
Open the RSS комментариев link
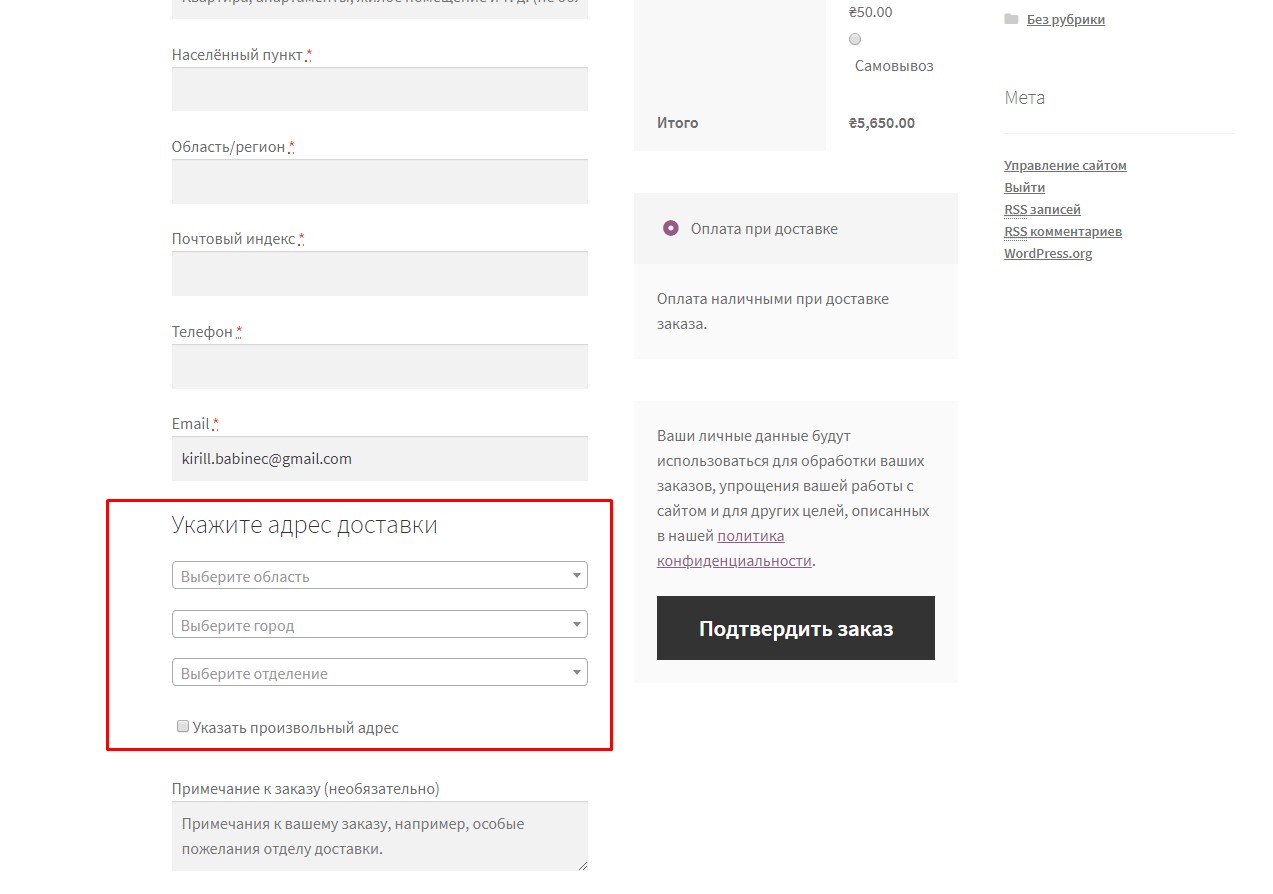pos(1062,231)
